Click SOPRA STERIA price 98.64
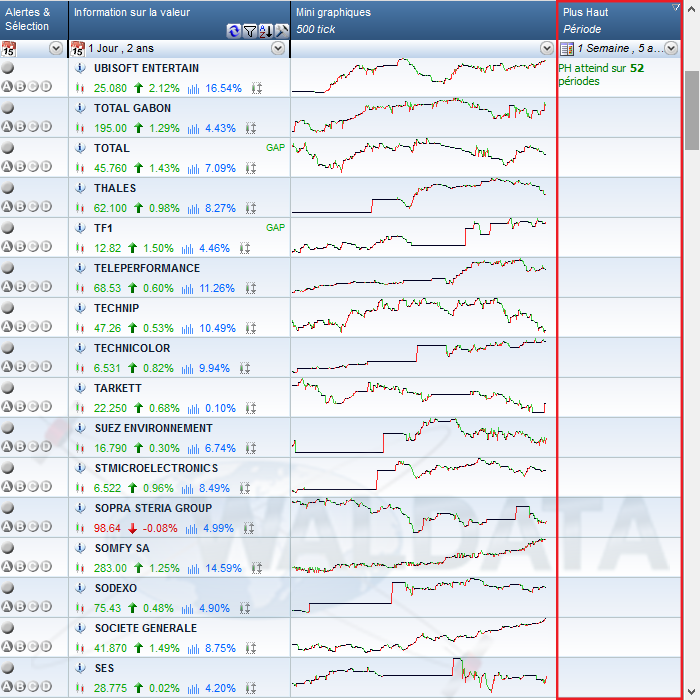This screenshot has width=700, height=700. 107,529
